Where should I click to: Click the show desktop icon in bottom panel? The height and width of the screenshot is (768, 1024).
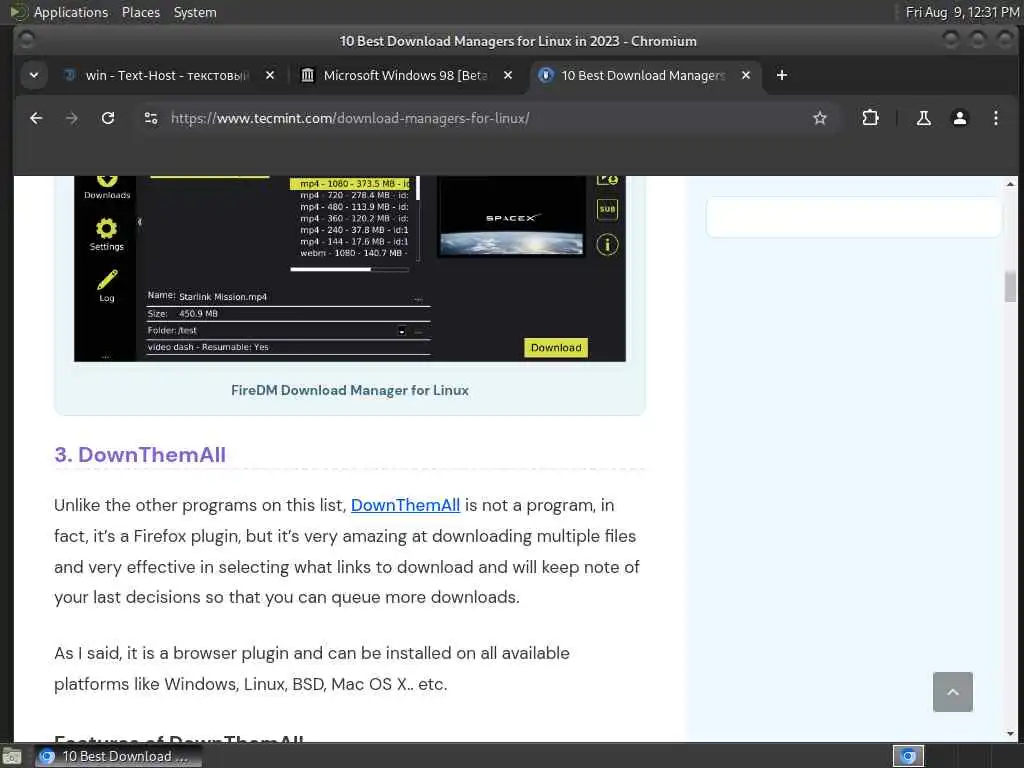[11, 756]
